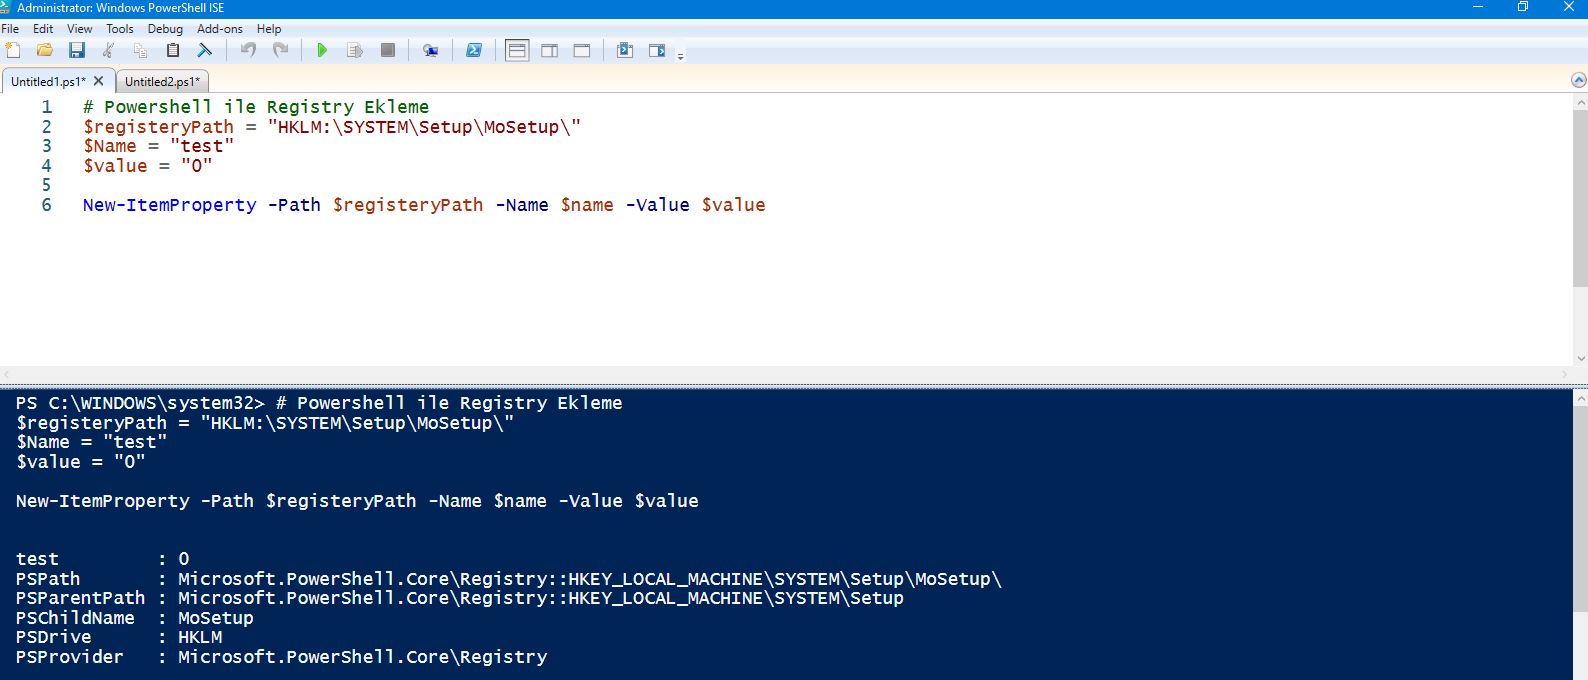Close the Untitled1.ps1 tab
The width and height of the screenshot is (1588, 680).
pyautogui.click(x=98, y=81)
